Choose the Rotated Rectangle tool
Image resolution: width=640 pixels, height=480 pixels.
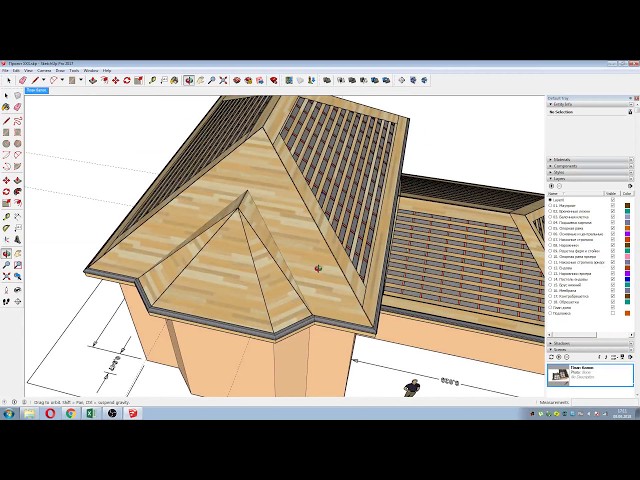coord(18,132)
